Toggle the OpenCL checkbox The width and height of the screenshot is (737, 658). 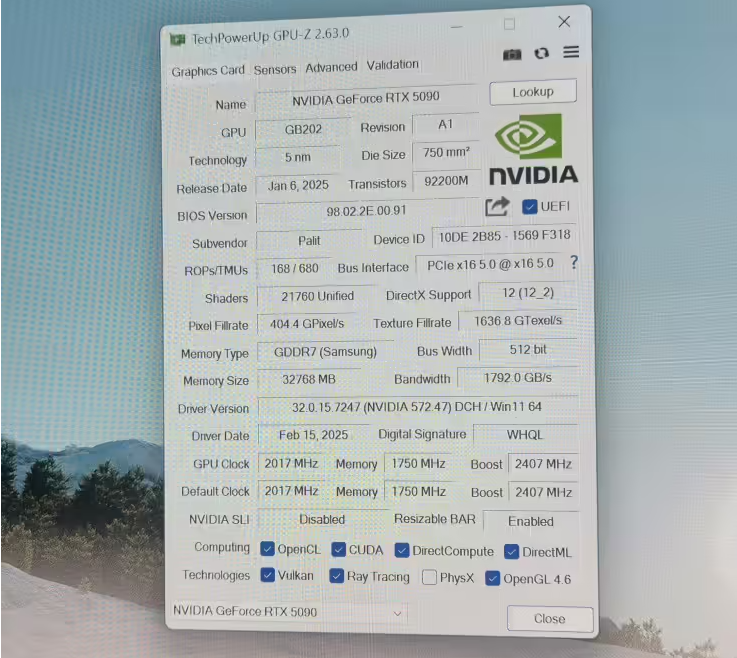267,548
